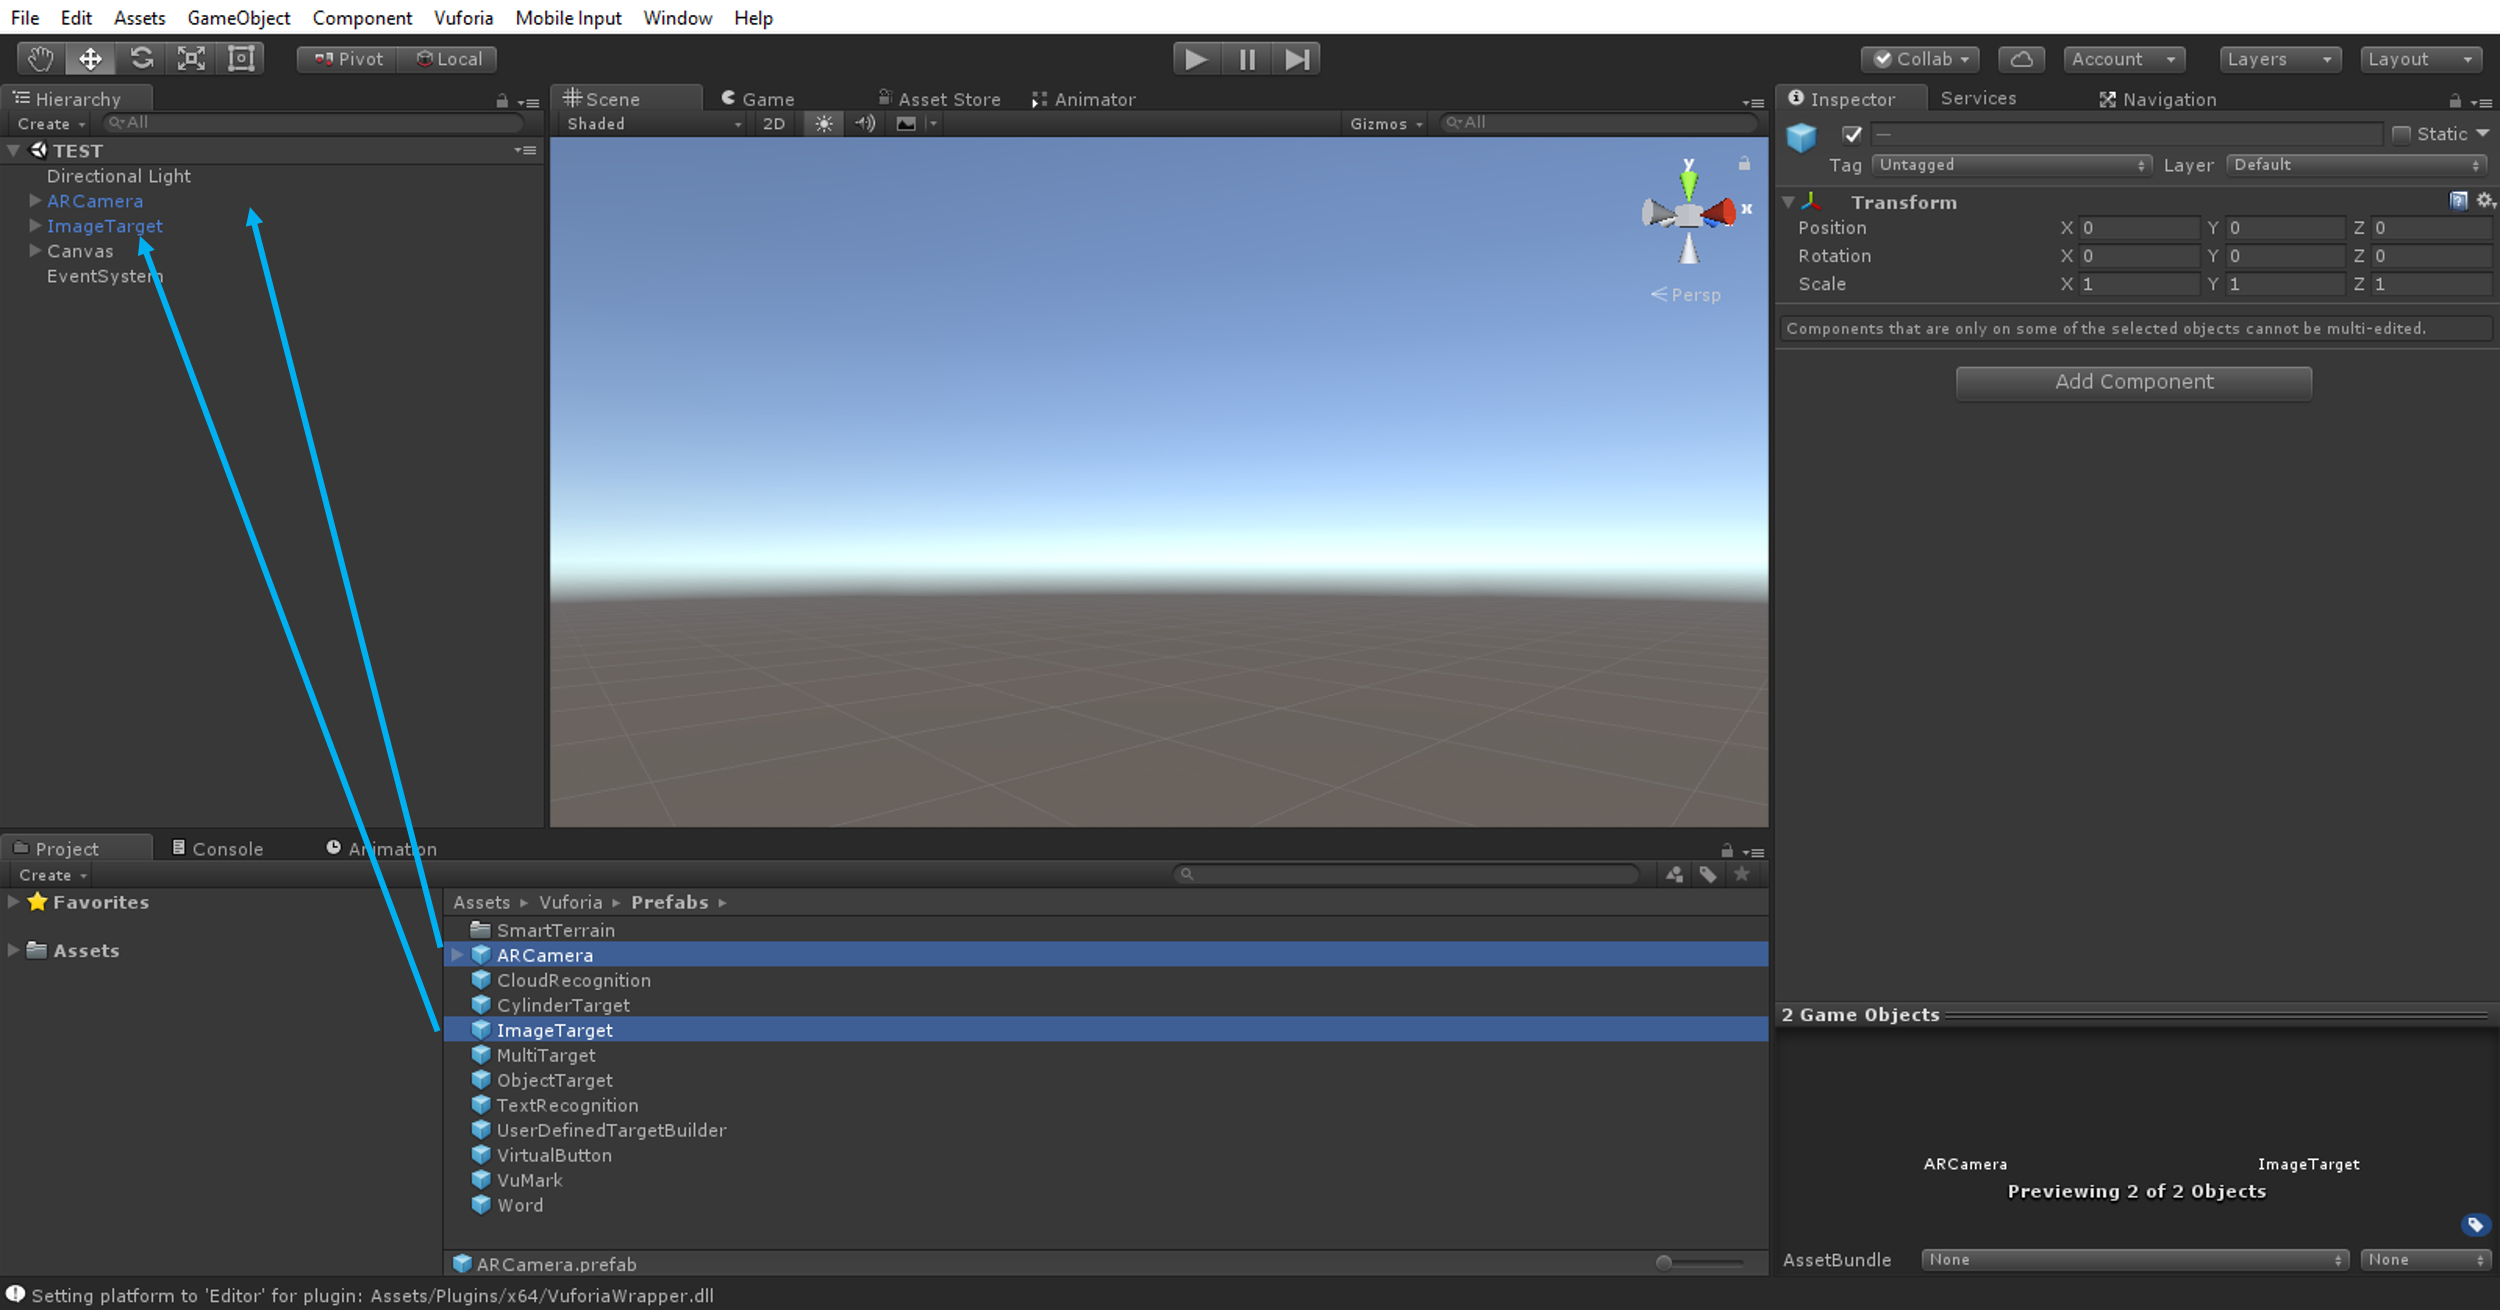2500x1310 pixels.
Task: Enable the Static checkbox
Action: (2401, 134)
